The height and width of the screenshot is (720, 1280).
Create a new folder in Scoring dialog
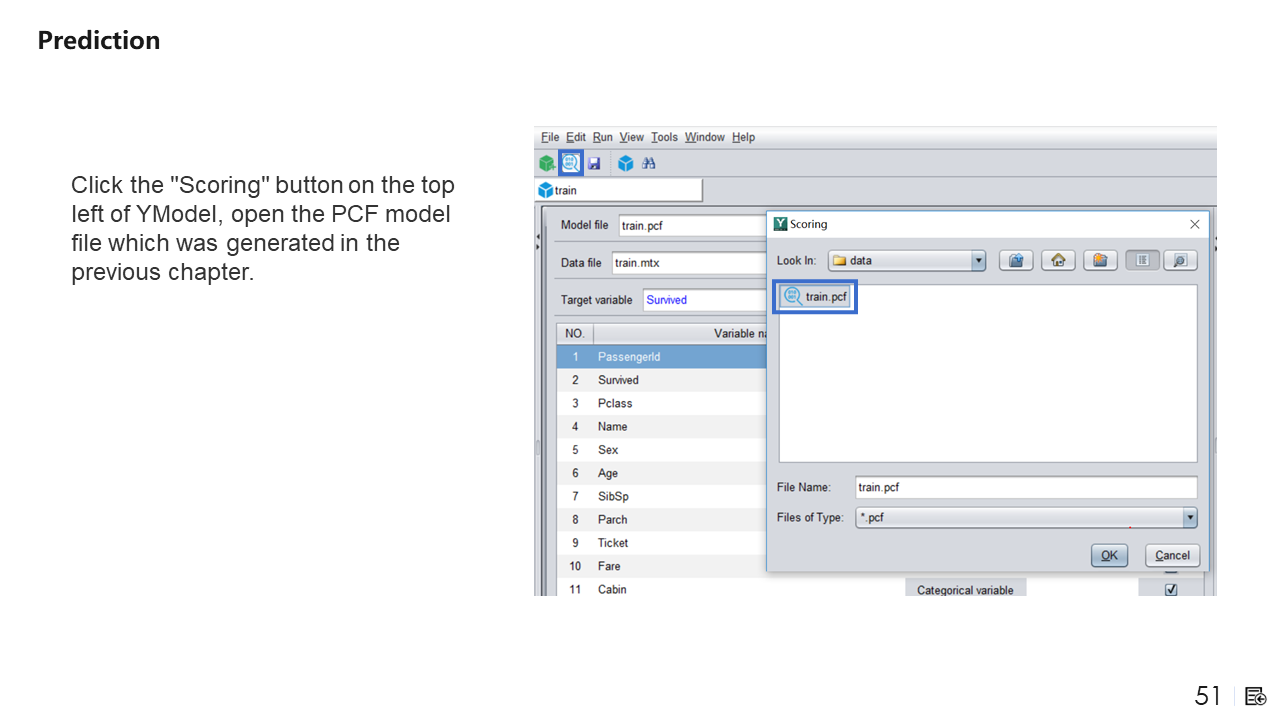pos(1100,260)
